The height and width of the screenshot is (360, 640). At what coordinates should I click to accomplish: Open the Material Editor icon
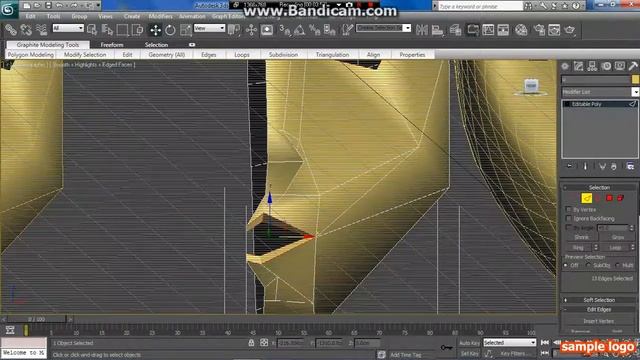[x=521, y=30]
